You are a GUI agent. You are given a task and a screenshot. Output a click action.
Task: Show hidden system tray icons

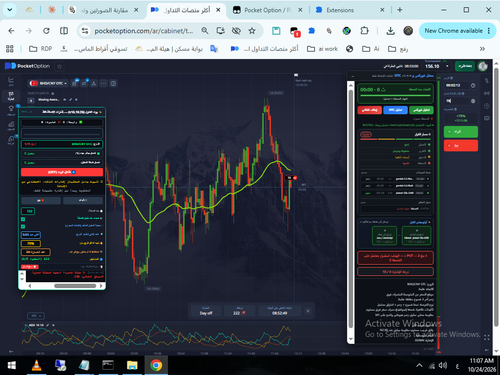tap(419, 365)
